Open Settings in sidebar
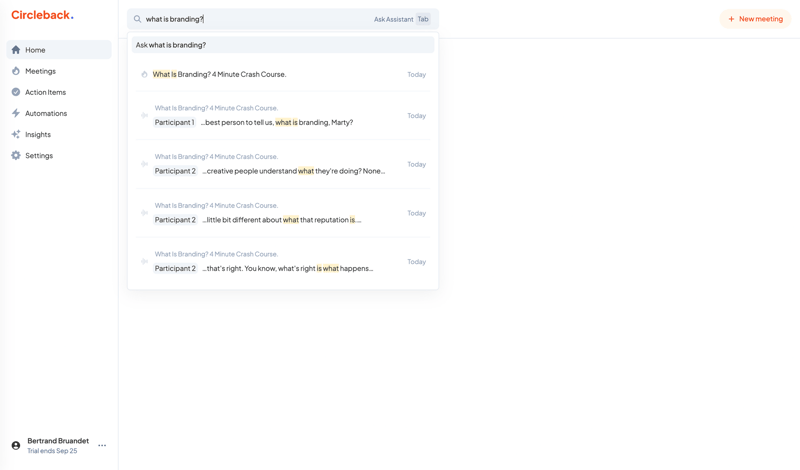 [59, 156]
